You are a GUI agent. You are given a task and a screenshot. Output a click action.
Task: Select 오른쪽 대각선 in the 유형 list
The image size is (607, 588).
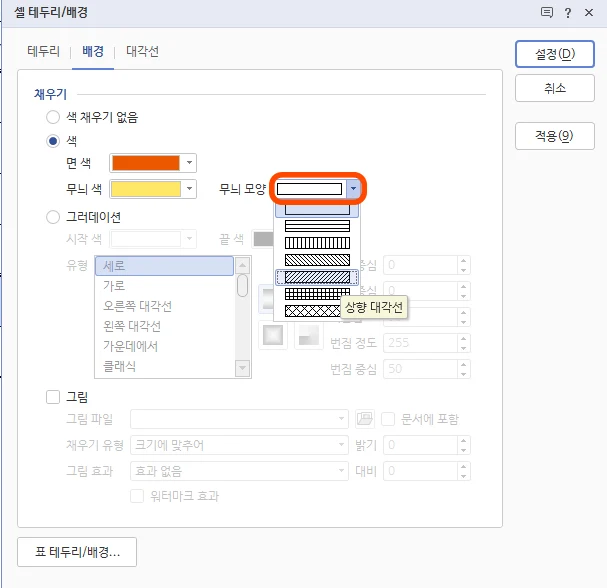(165, 306)
